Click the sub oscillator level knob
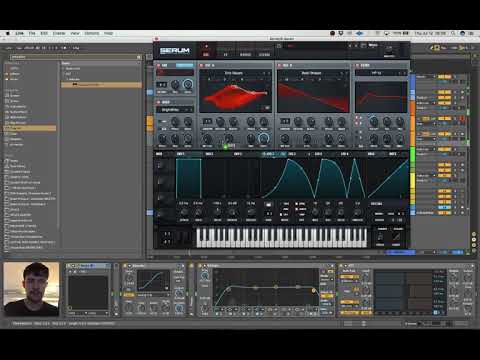480x360 pixels. 188,84
